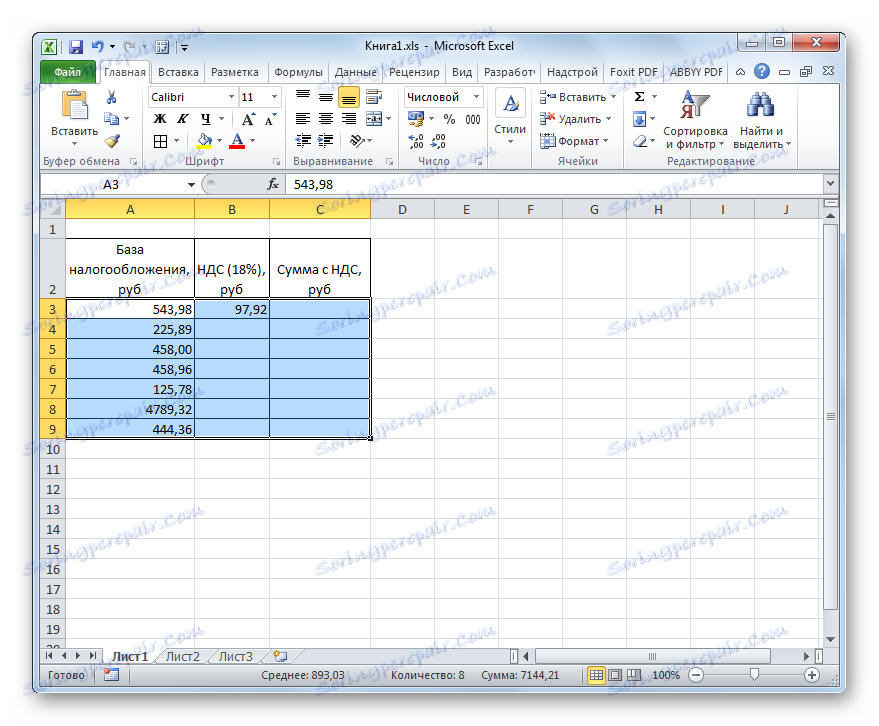The width and height of the screenshot is (879, 726).
Task: Open the Стили styles dropdown
Action: click(x=510, y=118)
